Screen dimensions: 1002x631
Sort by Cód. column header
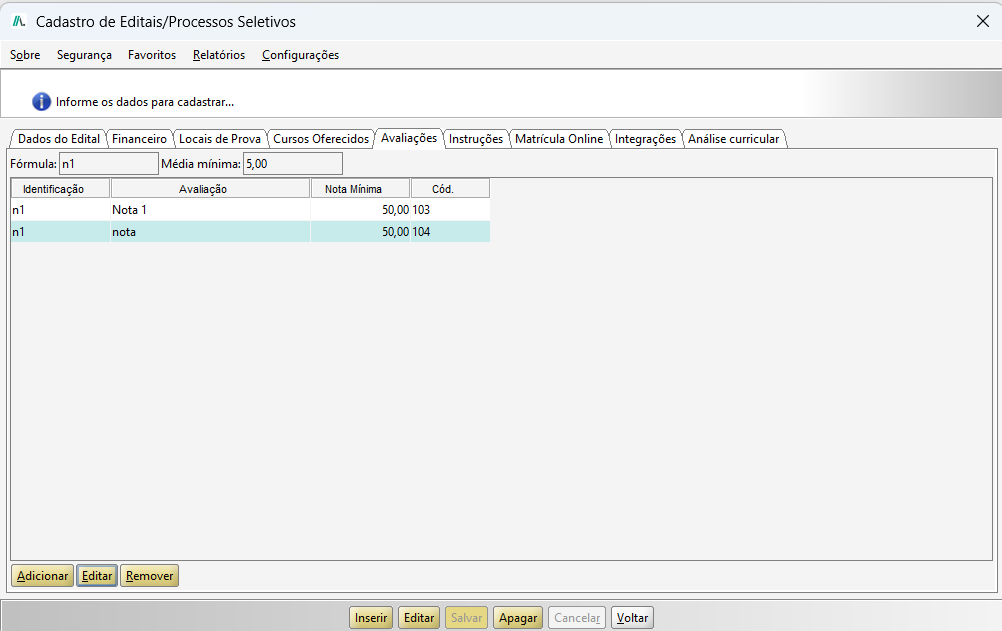(451, 189)
